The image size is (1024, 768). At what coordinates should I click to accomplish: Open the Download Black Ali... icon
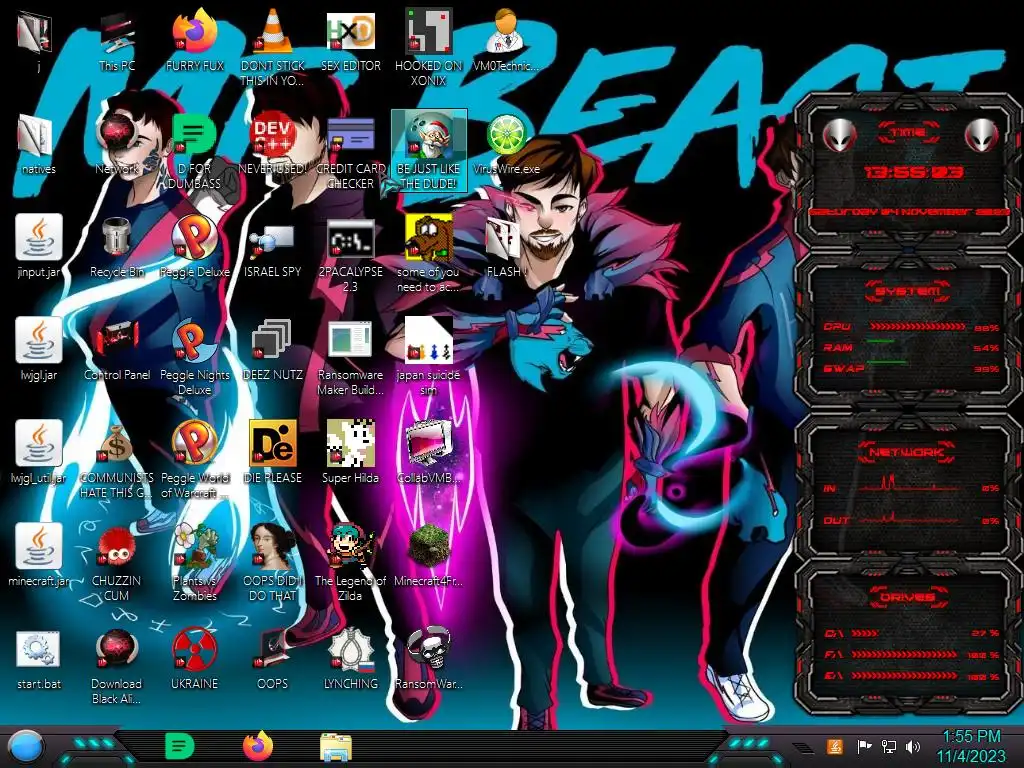click(117, 650)
